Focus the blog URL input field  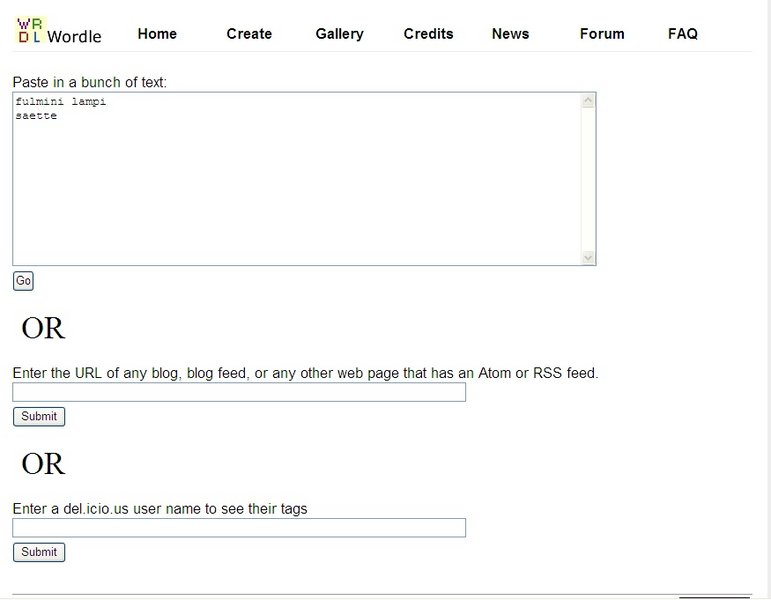click(x=239, y=392)
